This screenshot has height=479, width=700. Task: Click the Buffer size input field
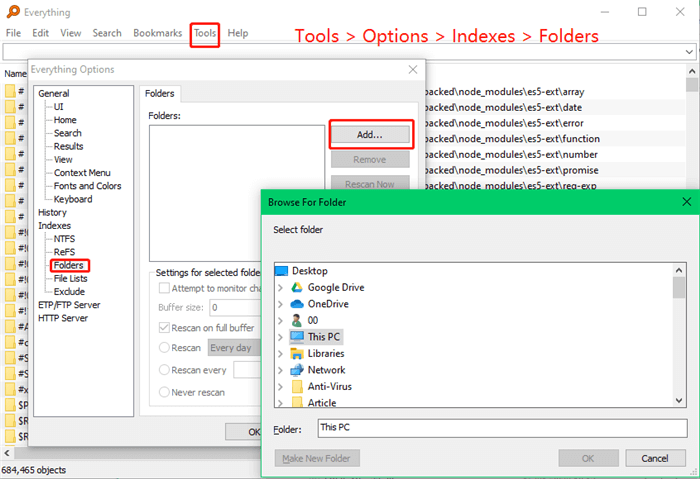[236, 308]
